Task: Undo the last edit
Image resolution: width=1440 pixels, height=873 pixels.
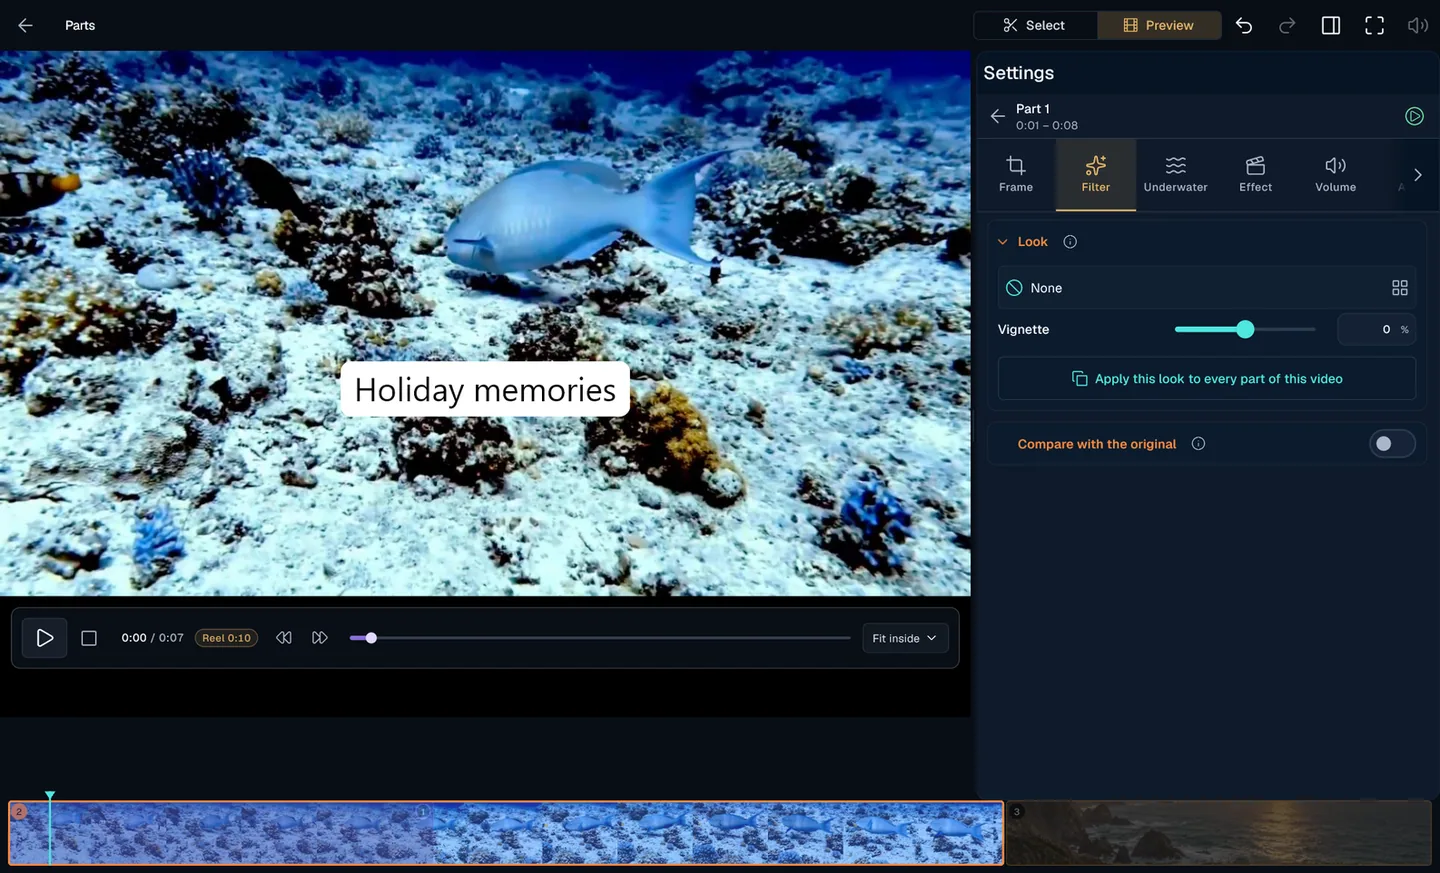Action: [1244, 25]
